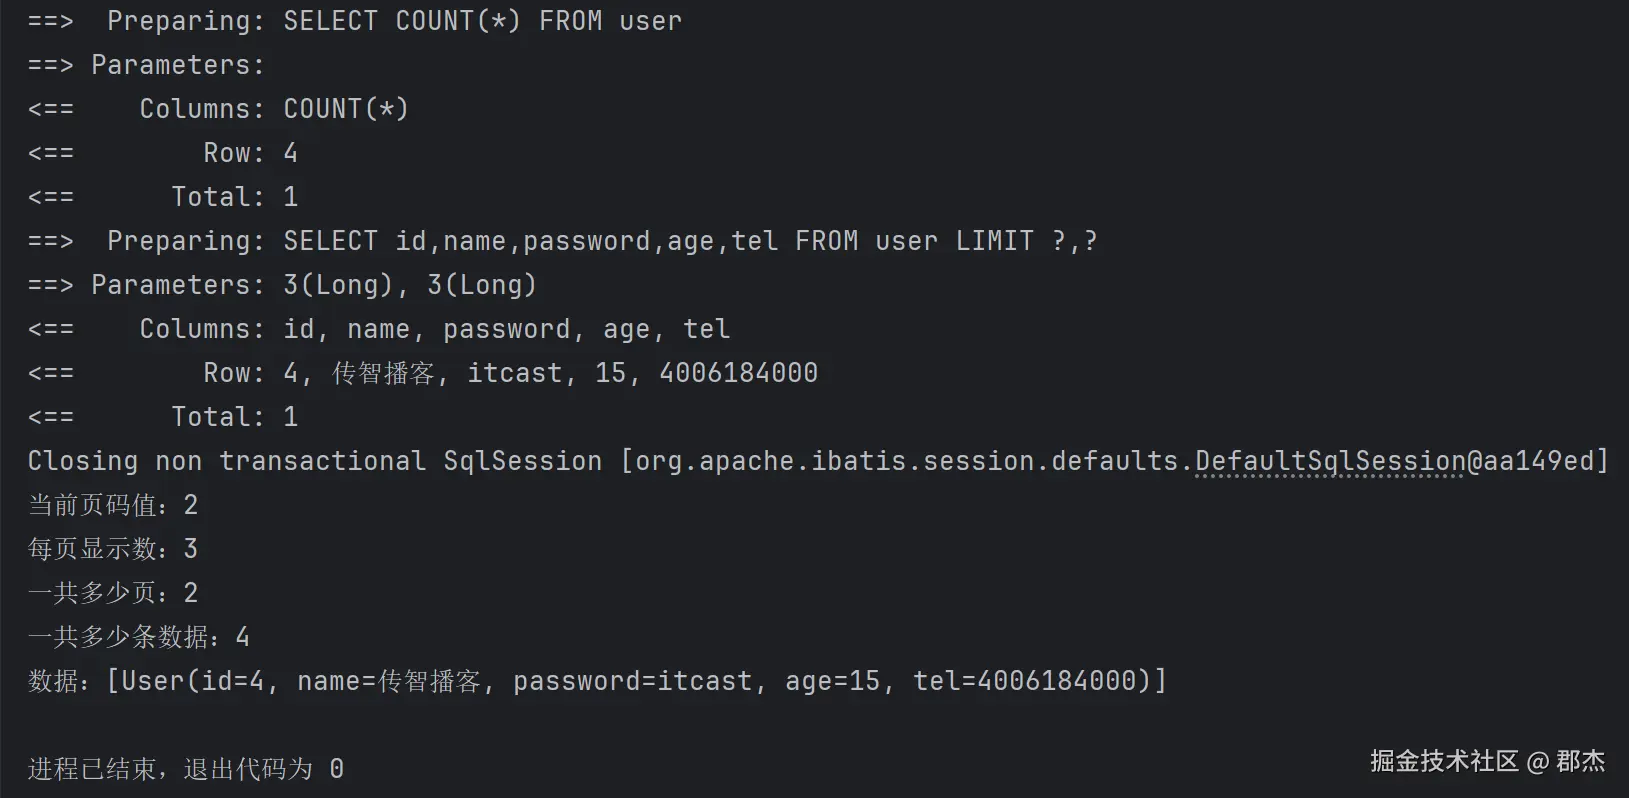
Task: Click the 每页显示数：3 output line
Action: [x=113, y=549]
